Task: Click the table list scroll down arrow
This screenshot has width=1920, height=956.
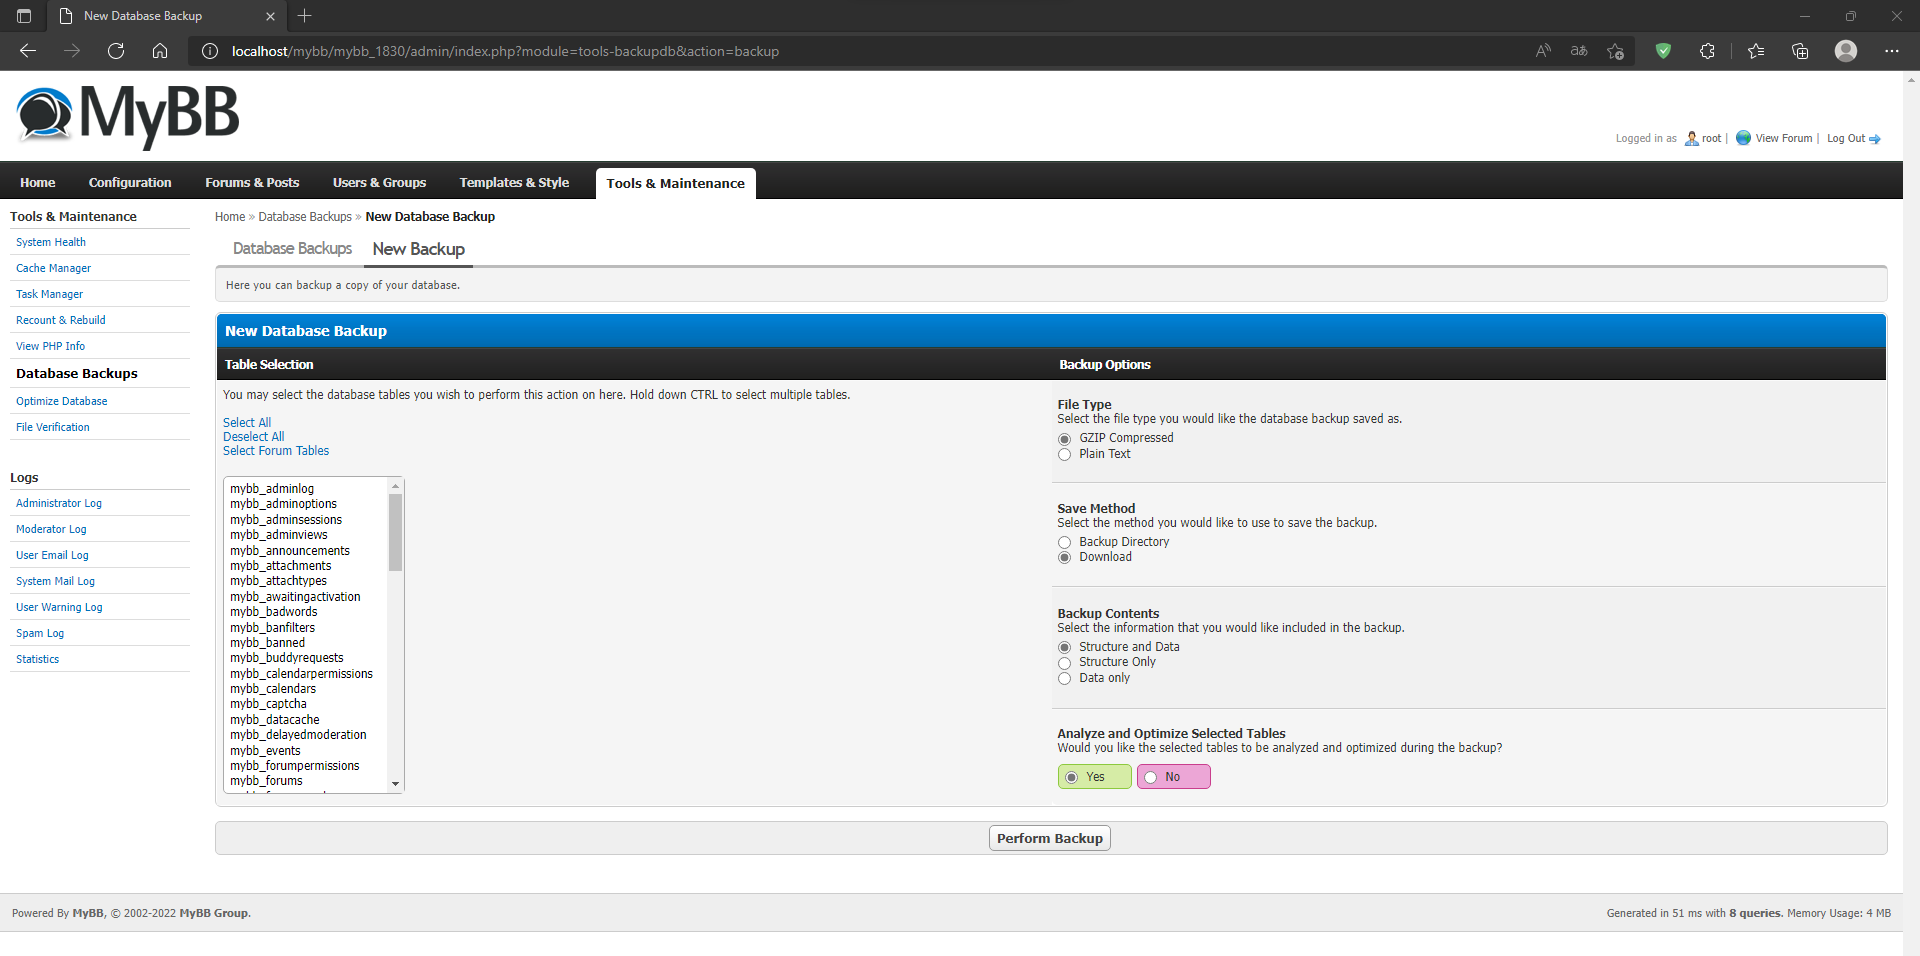Action: pos(396,784)
